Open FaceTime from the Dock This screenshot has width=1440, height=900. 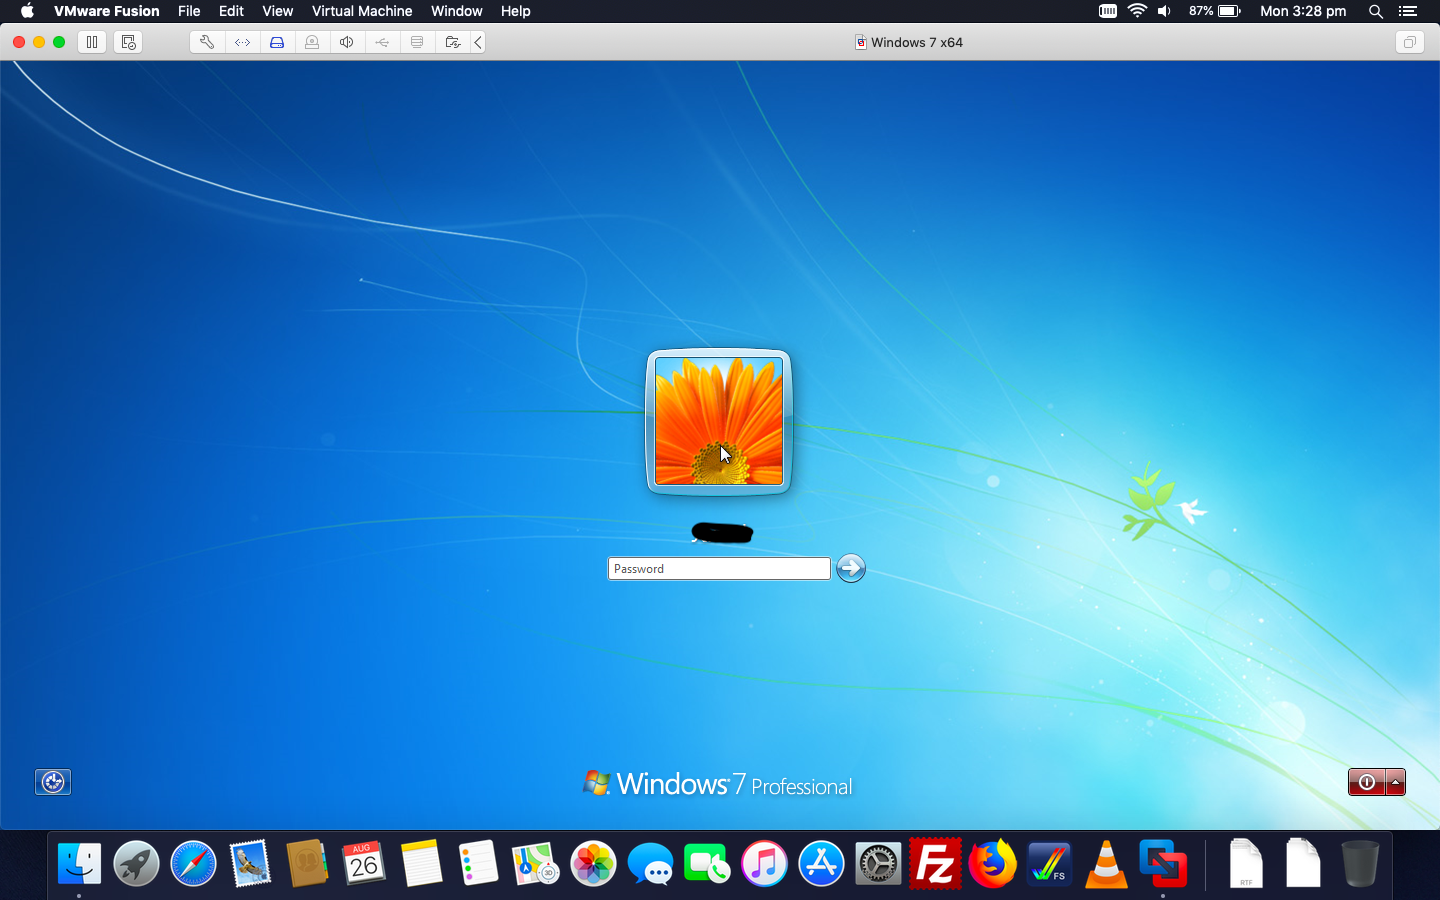[707, 863]
